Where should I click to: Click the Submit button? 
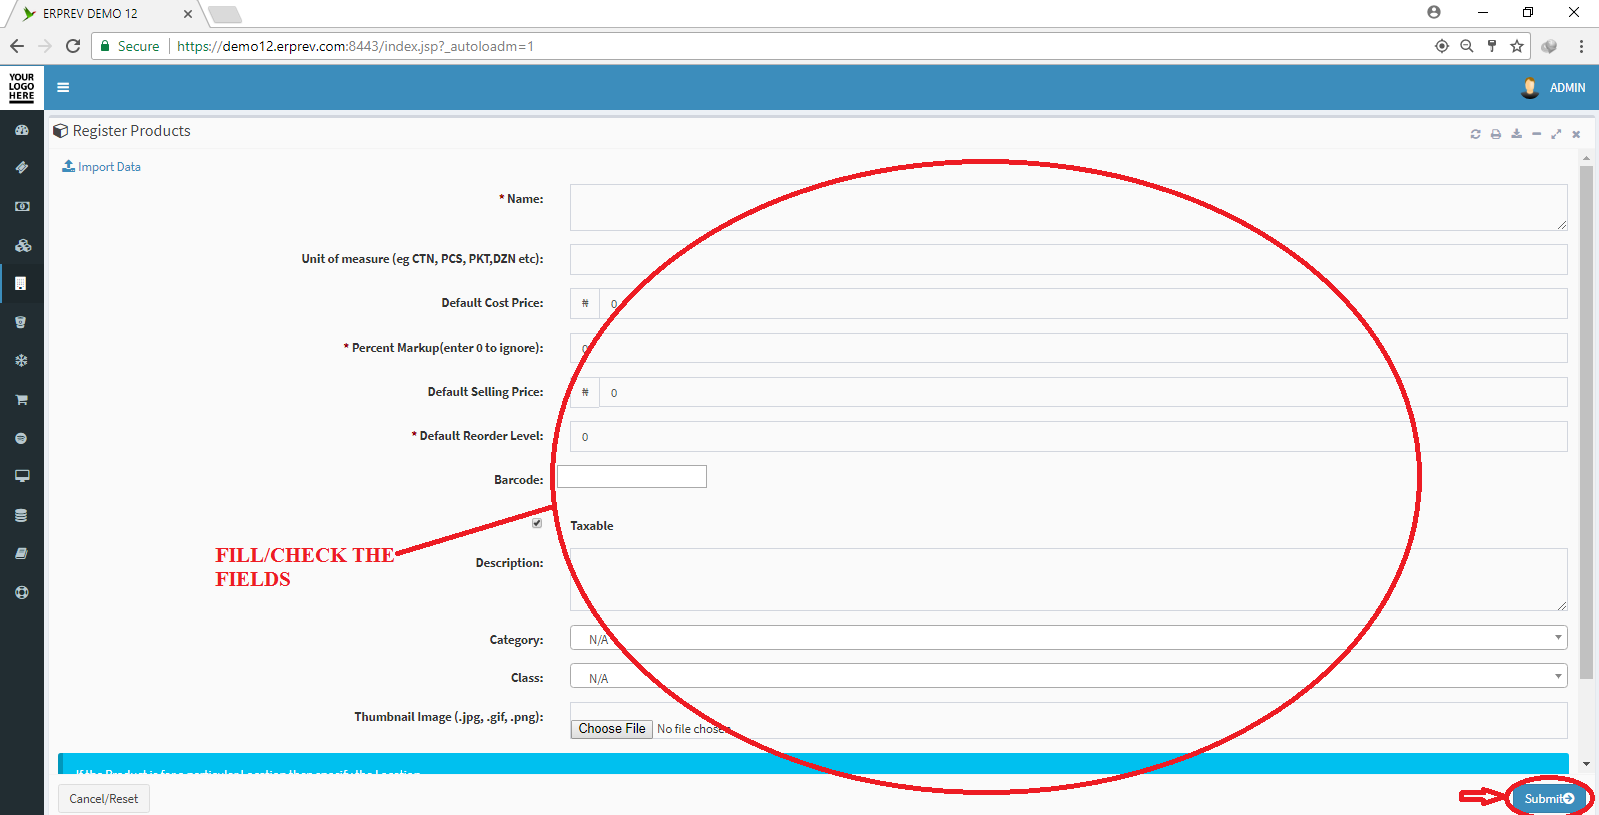click(x=1549, y=798)
